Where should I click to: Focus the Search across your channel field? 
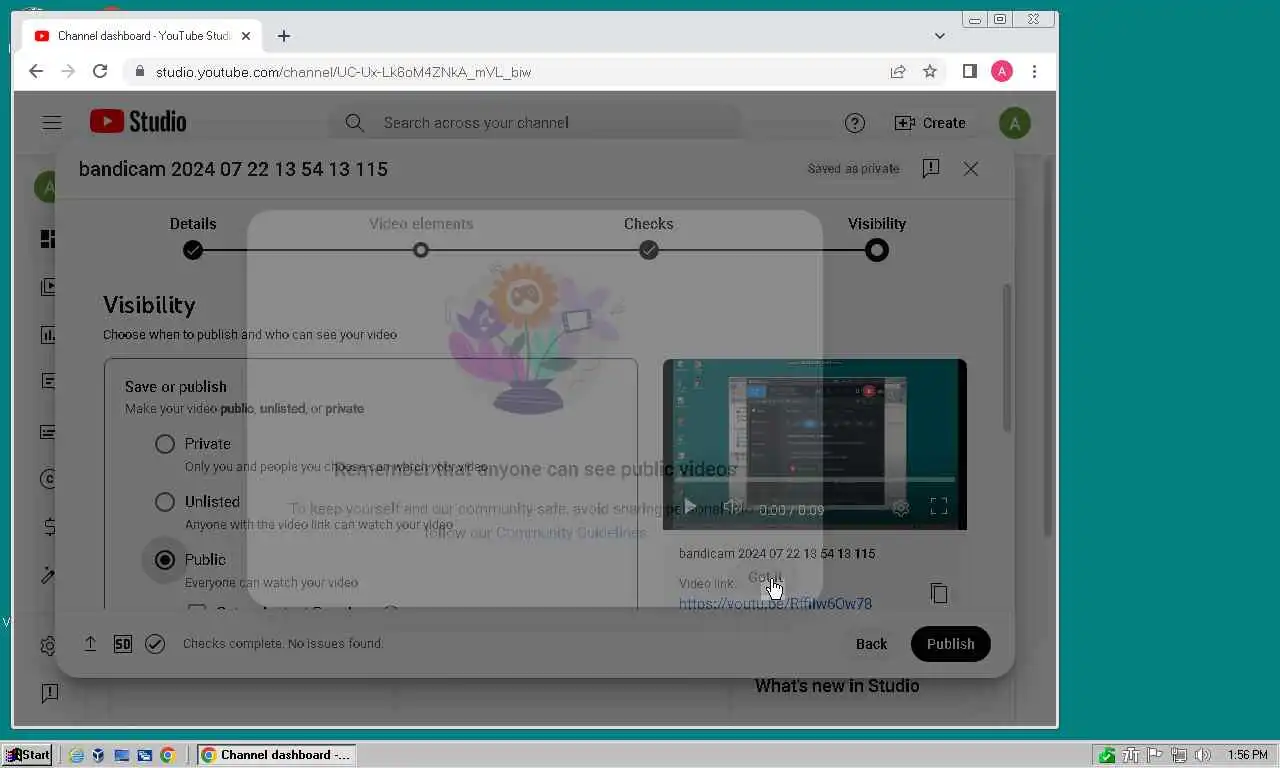537,123
